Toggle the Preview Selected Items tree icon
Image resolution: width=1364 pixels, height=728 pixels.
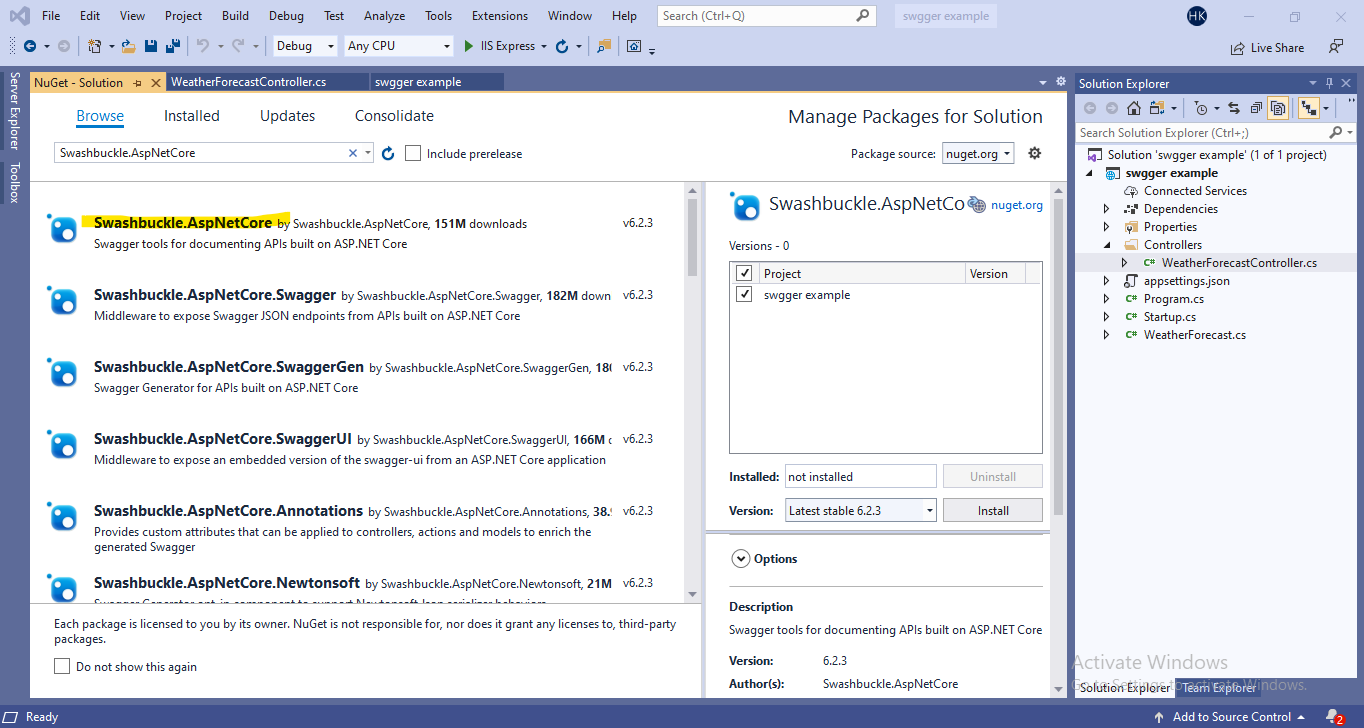coord(1307,108)
